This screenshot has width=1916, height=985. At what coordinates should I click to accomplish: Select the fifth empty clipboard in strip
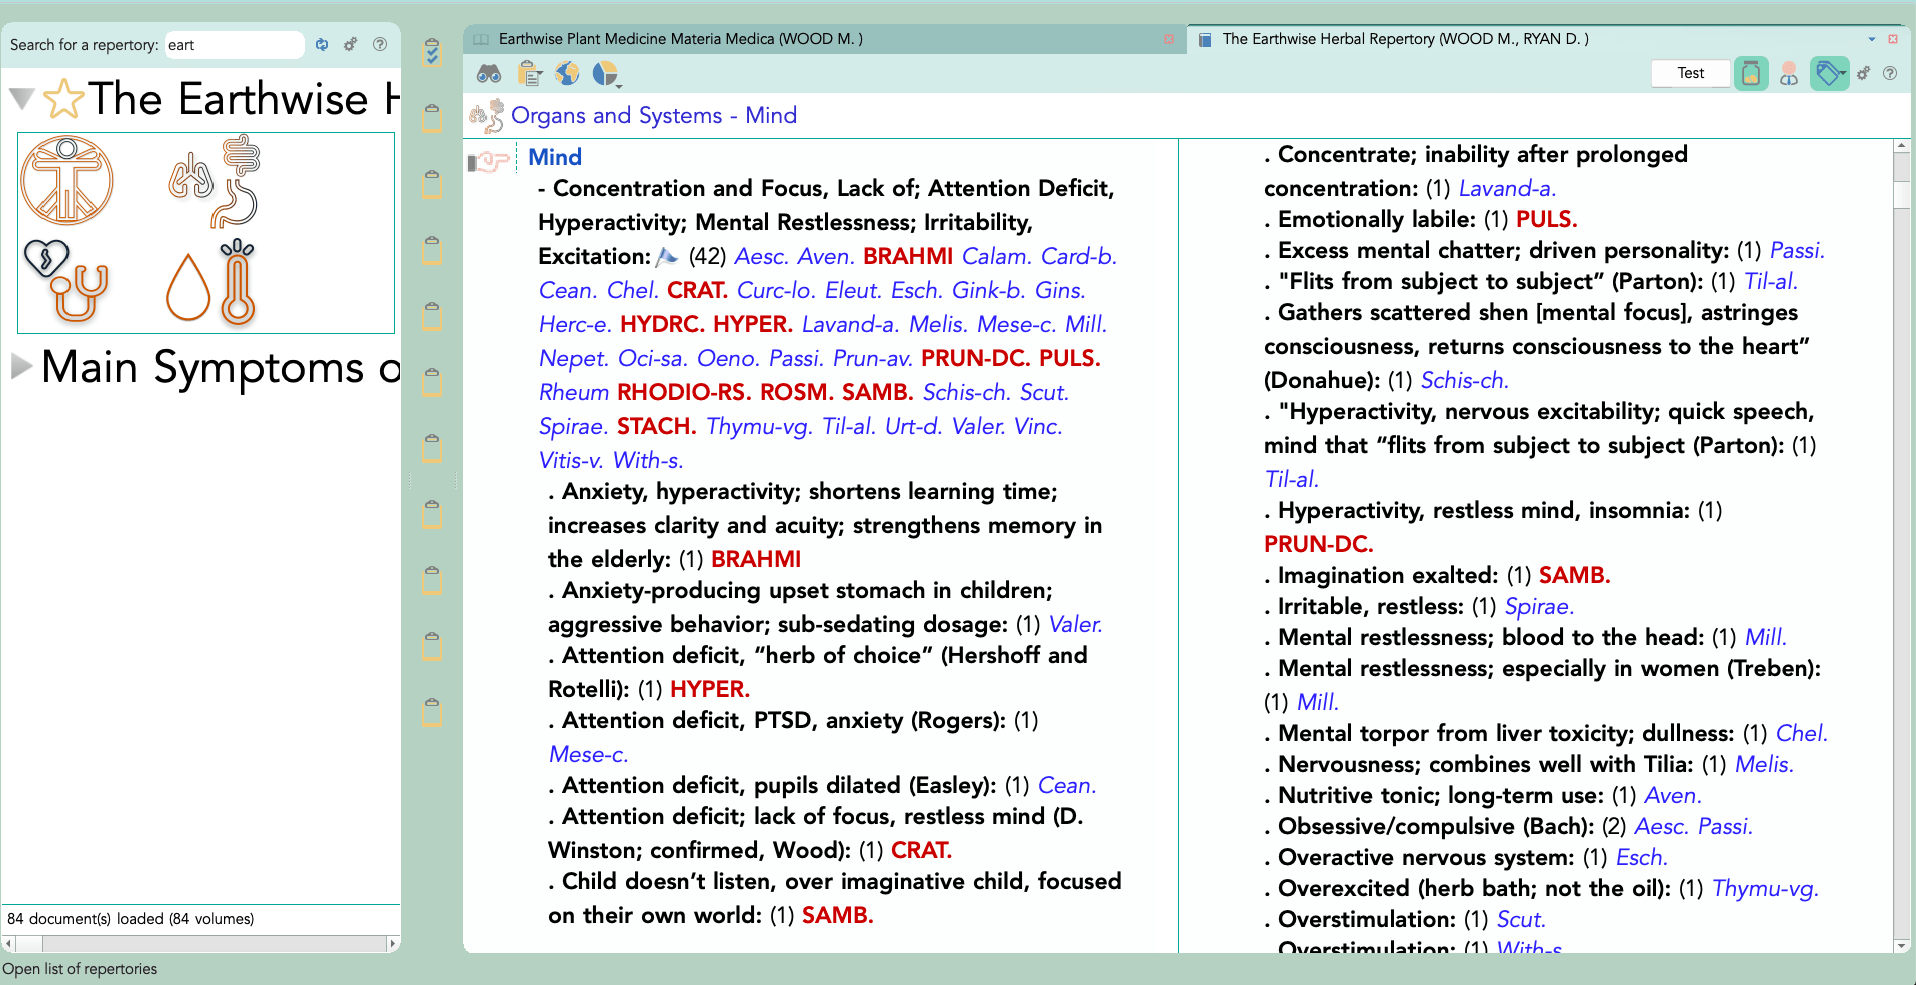tap(432, 382)
